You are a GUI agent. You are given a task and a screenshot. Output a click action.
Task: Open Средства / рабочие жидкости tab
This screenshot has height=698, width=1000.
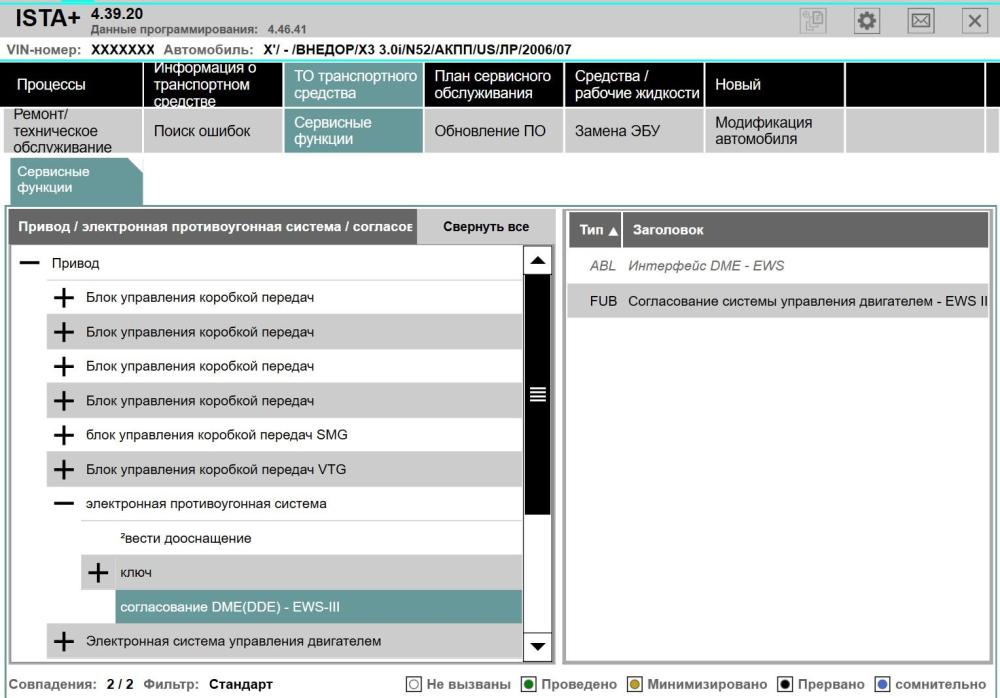(x=634, y=84)
